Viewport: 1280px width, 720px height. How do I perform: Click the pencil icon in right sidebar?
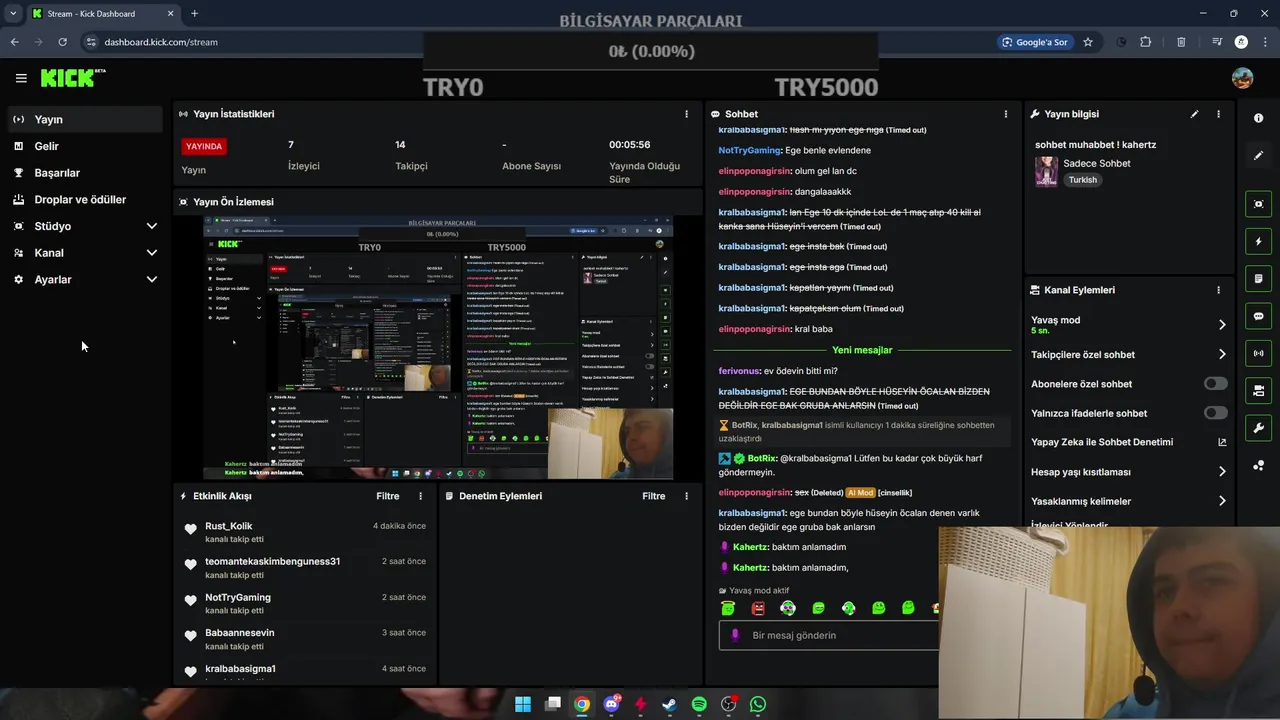pos(1258,156)
